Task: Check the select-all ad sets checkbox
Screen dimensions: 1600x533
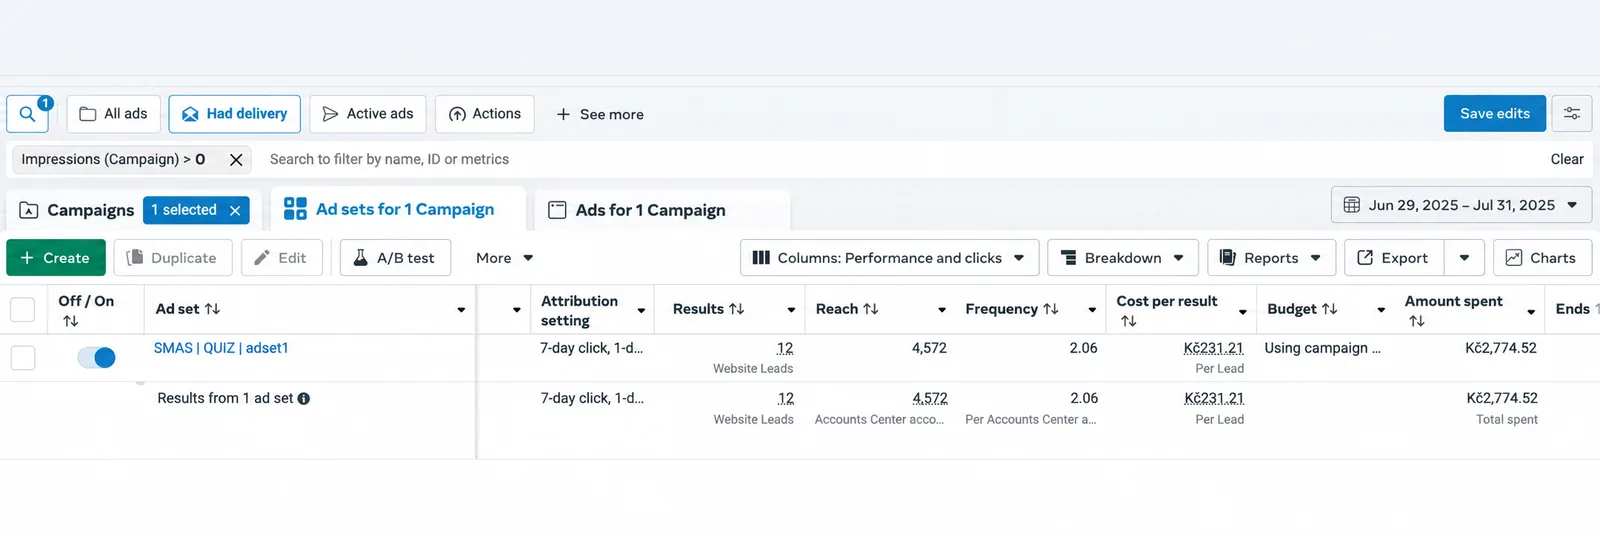Action: click(22, 309)
